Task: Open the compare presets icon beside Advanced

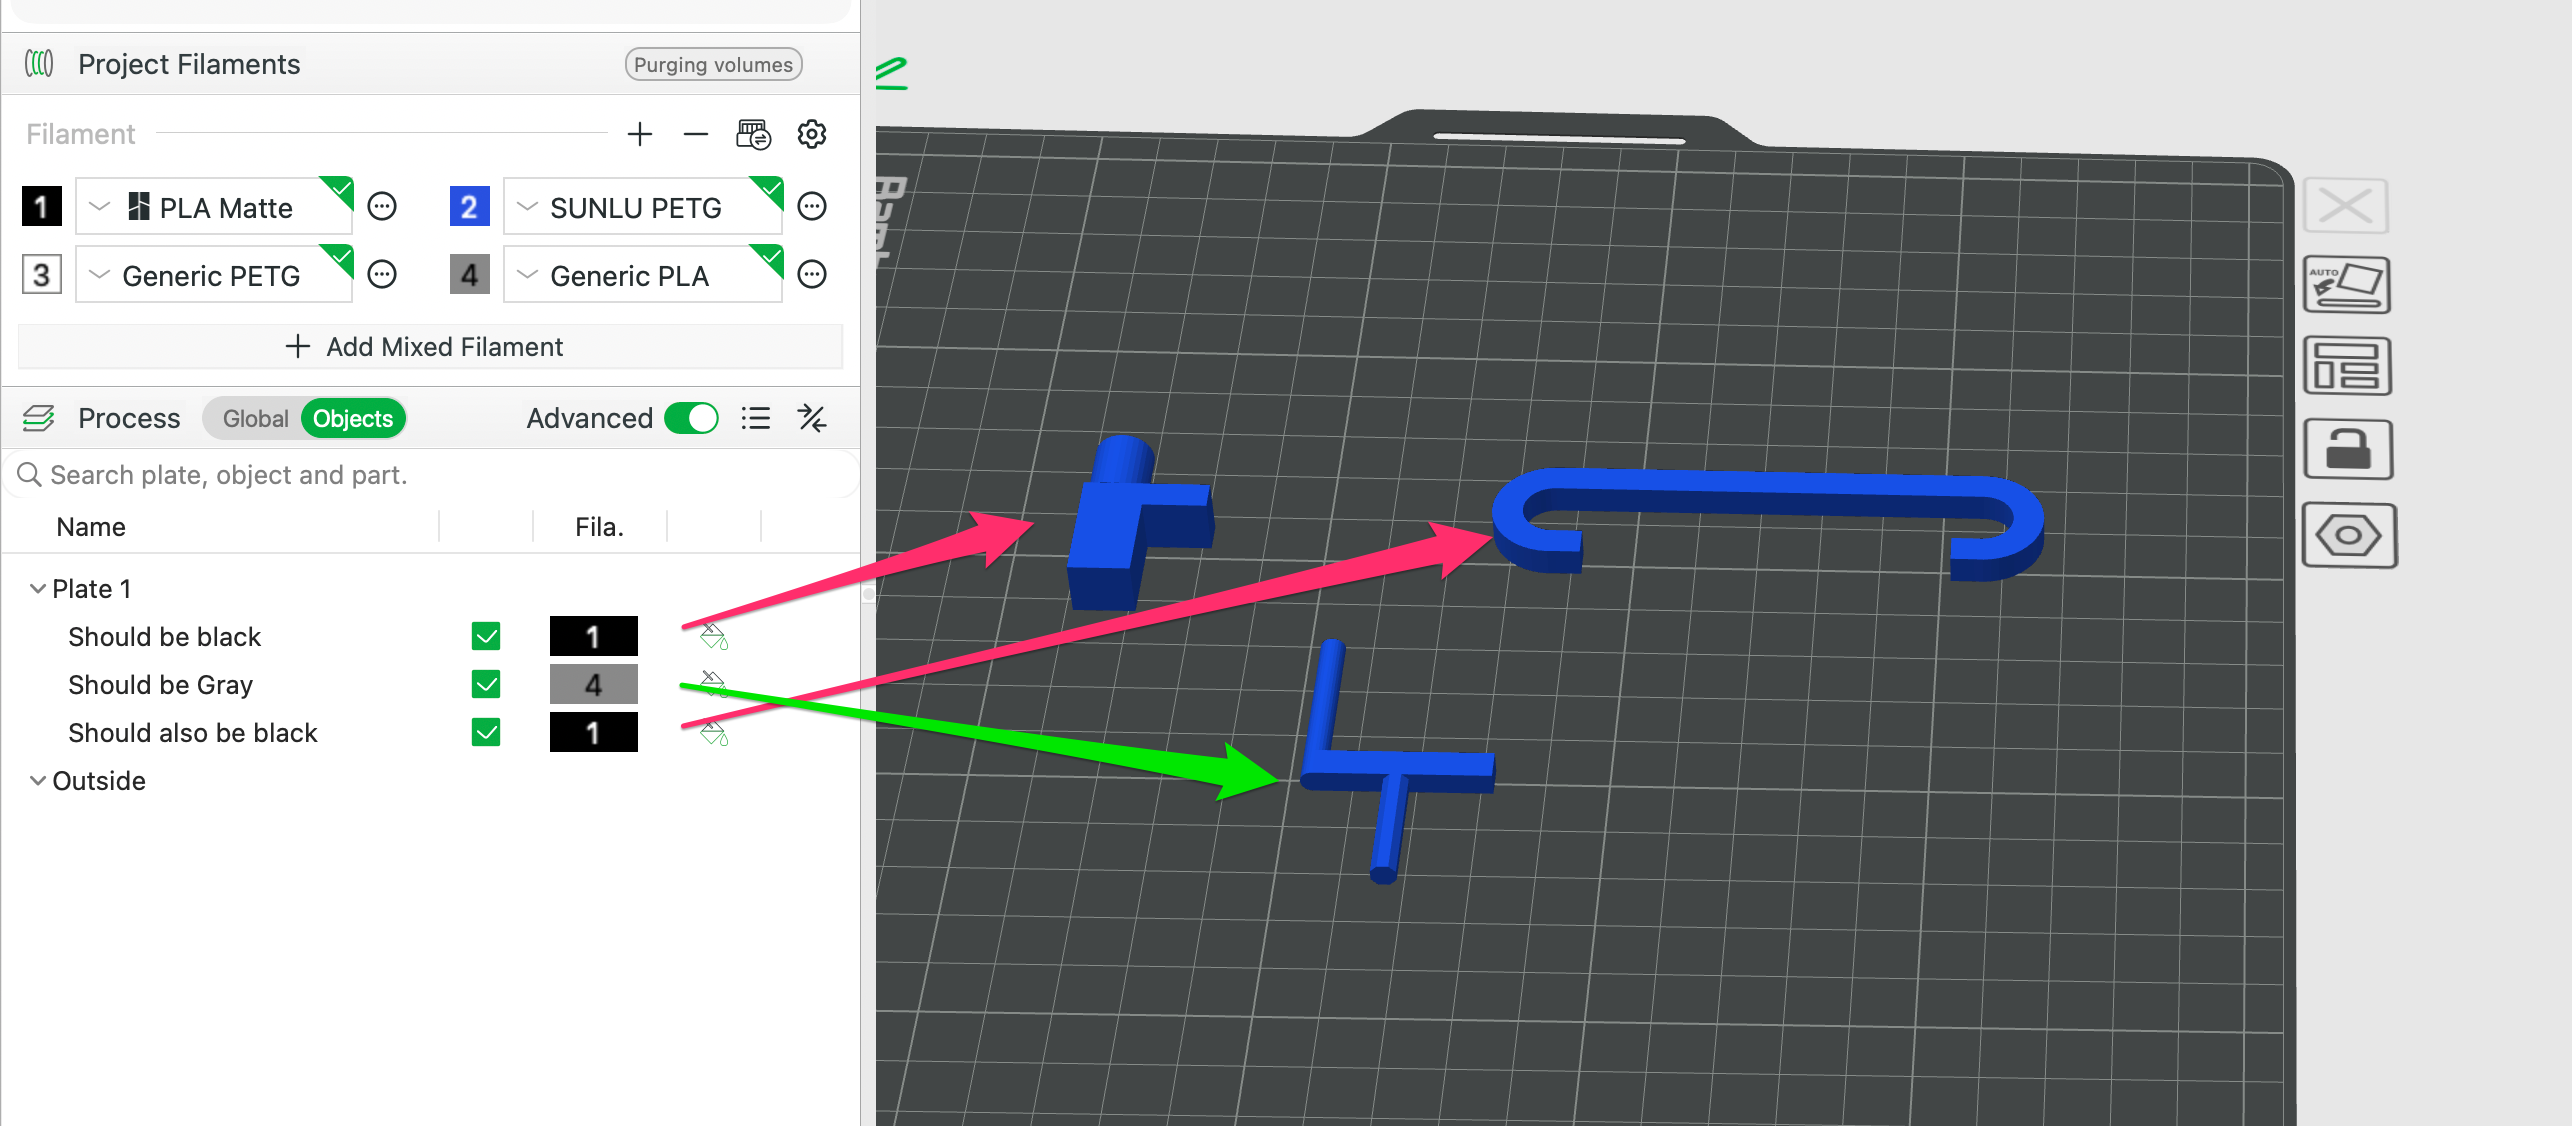Action: (812, 418)
